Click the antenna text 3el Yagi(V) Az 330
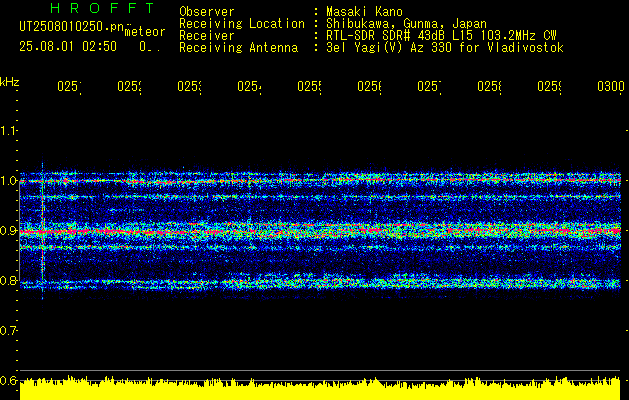The image size is (629, 400). [391, 48]
